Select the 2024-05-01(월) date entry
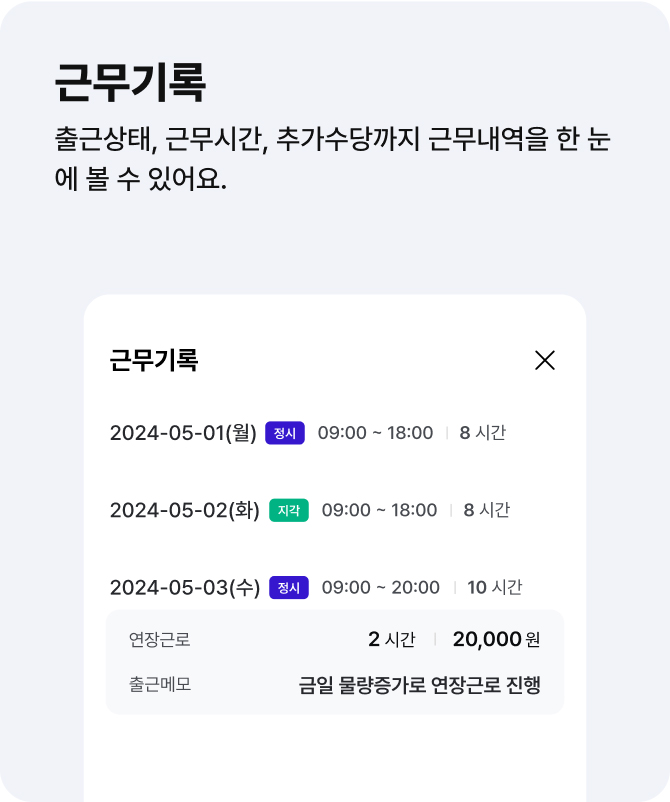 183,433
